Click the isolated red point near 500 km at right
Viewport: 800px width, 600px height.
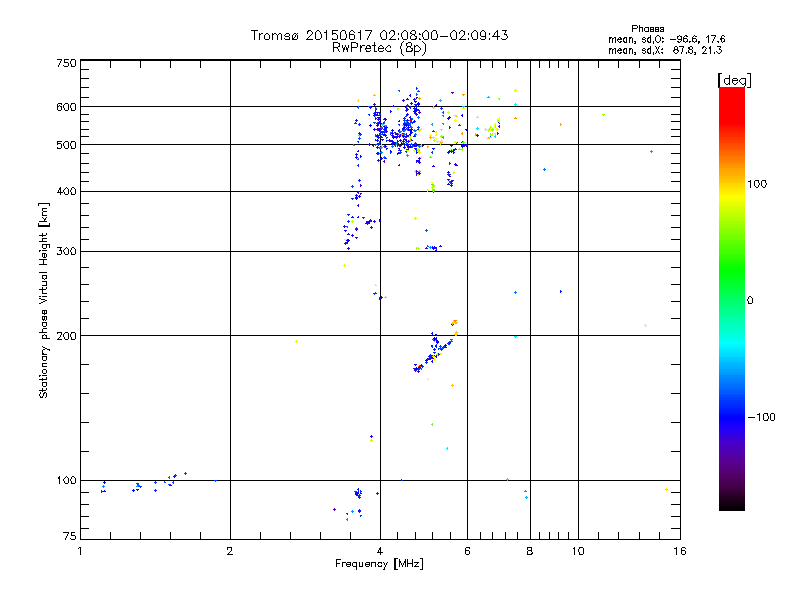tap(651, 152)
